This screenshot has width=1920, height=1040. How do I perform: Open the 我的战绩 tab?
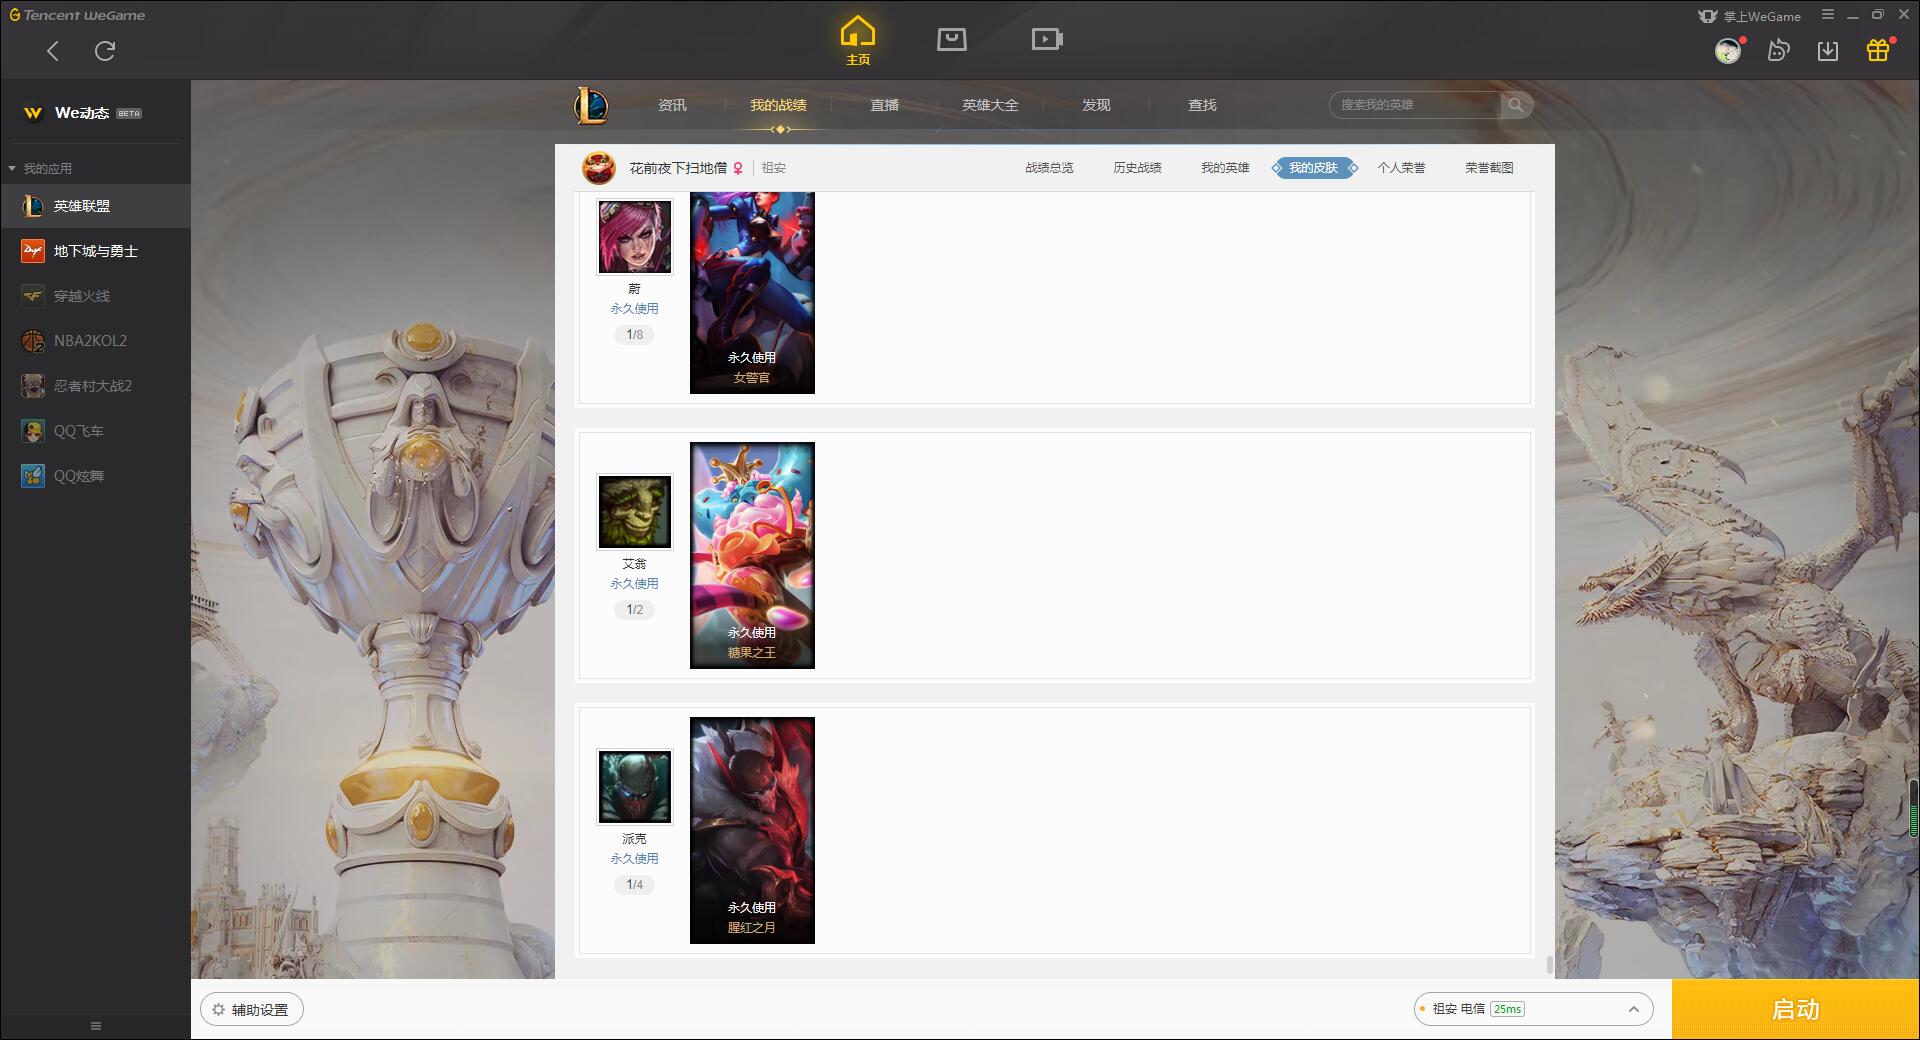point(778,105)
